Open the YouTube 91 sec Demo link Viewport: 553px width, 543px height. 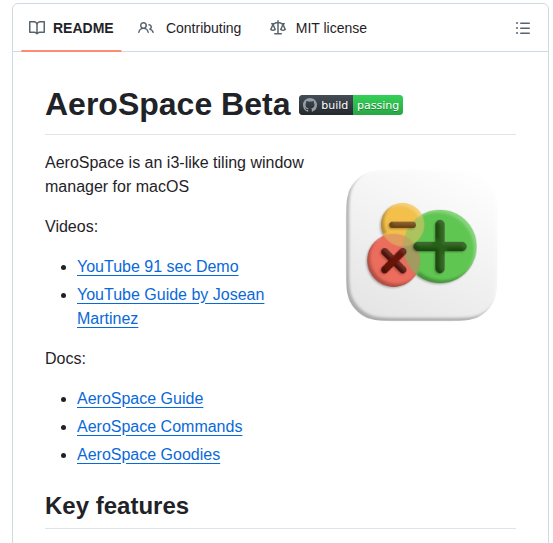pos(158,267)
